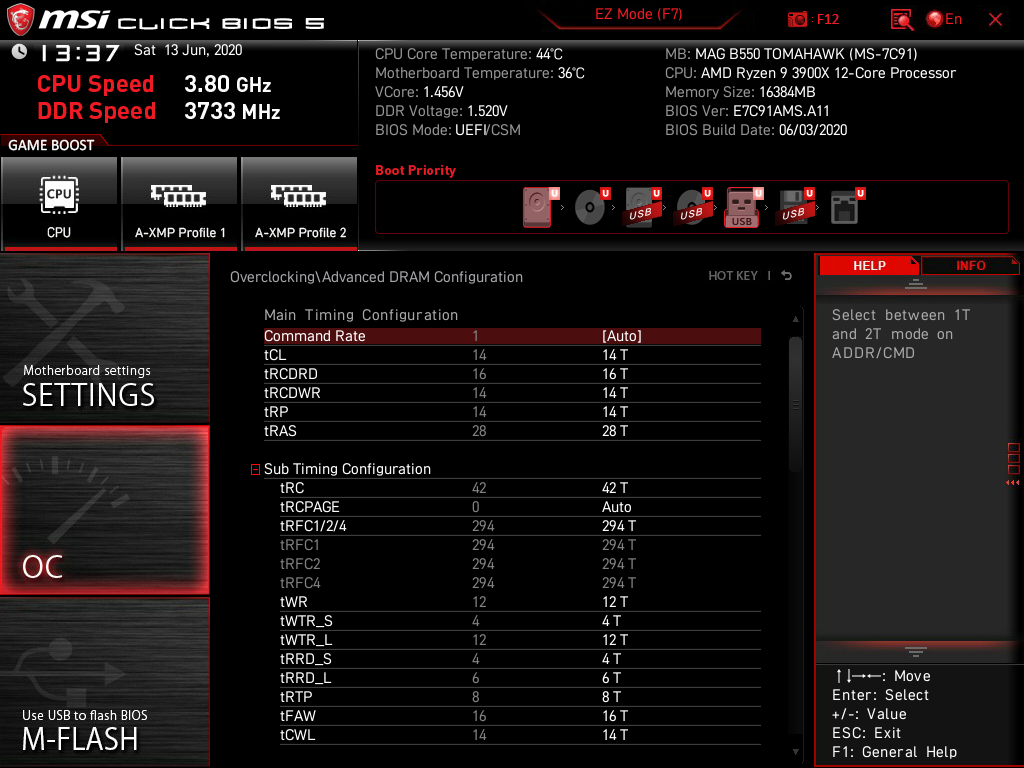Click the Overclocking\Advanced DRAM Configuration breadcrumb

pyautogui.click(x=376, y=277)
